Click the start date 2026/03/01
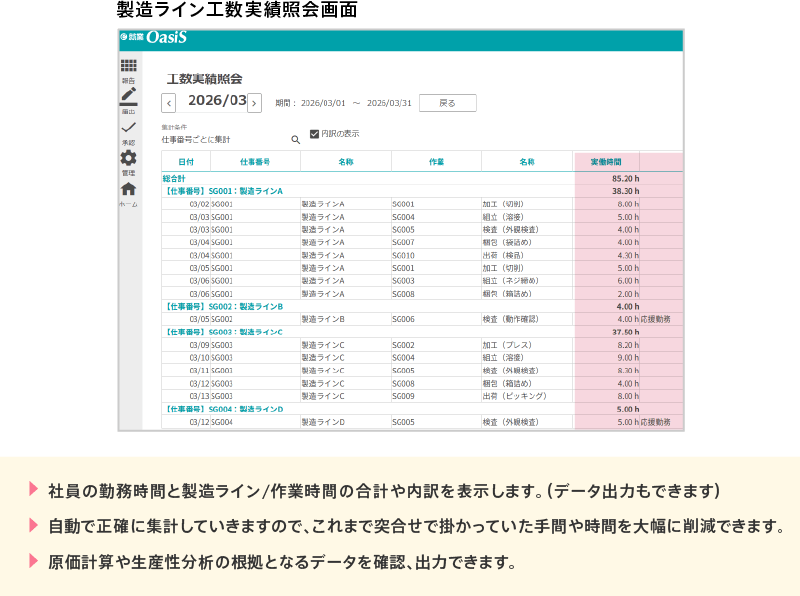 click(x=323, y=103)
